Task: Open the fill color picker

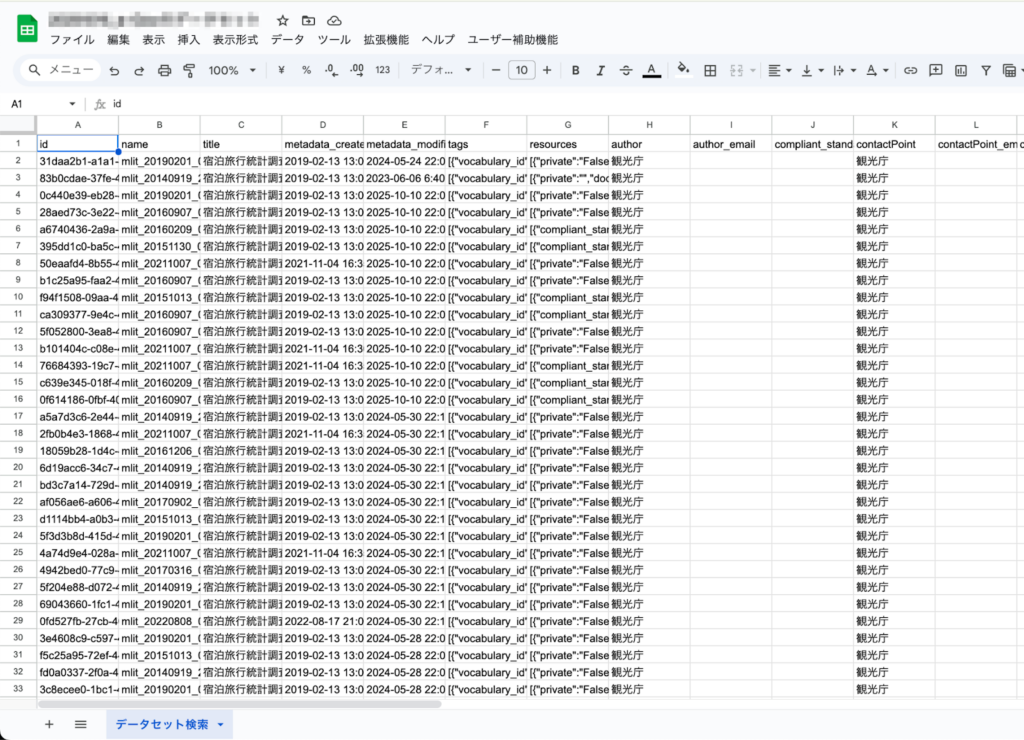Action: (684, 71)
